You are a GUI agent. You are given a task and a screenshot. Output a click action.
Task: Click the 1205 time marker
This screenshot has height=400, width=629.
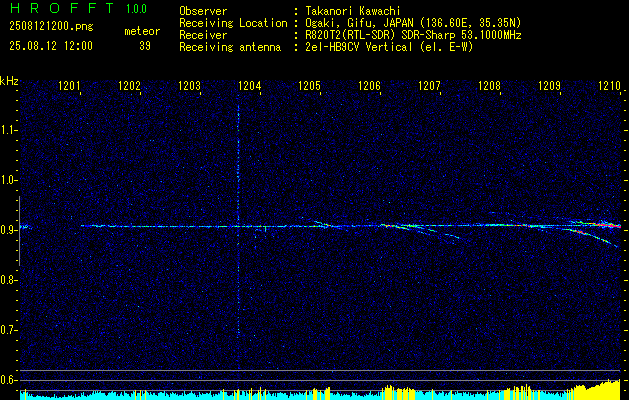pyautogui.click(x=310, y=86)
